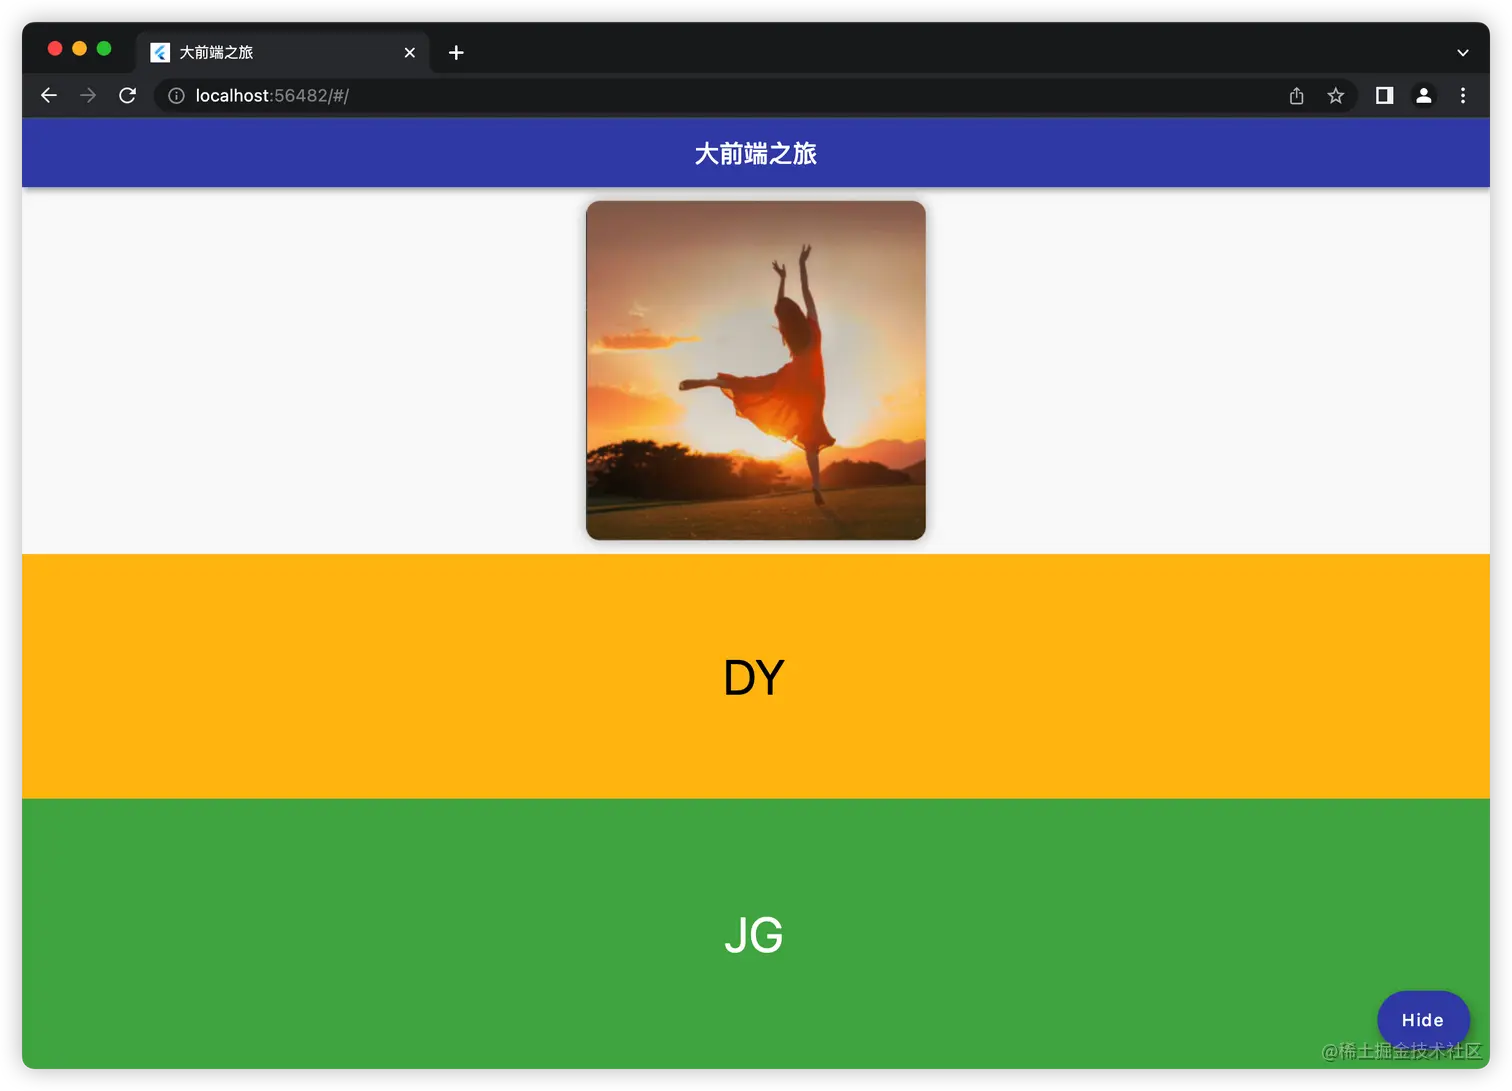Click the browser back arrow

[49, 96]
